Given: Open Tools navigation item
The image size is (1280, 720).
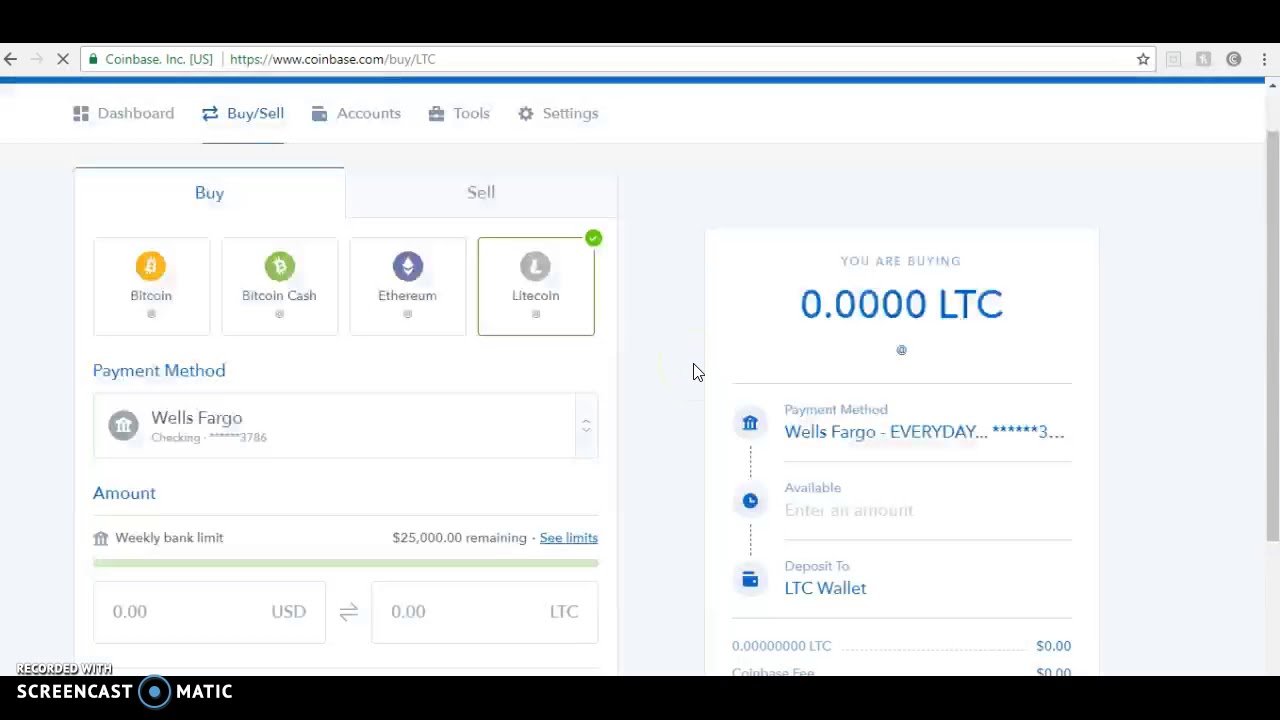Looking at the screenshot, I should point(459,114).
